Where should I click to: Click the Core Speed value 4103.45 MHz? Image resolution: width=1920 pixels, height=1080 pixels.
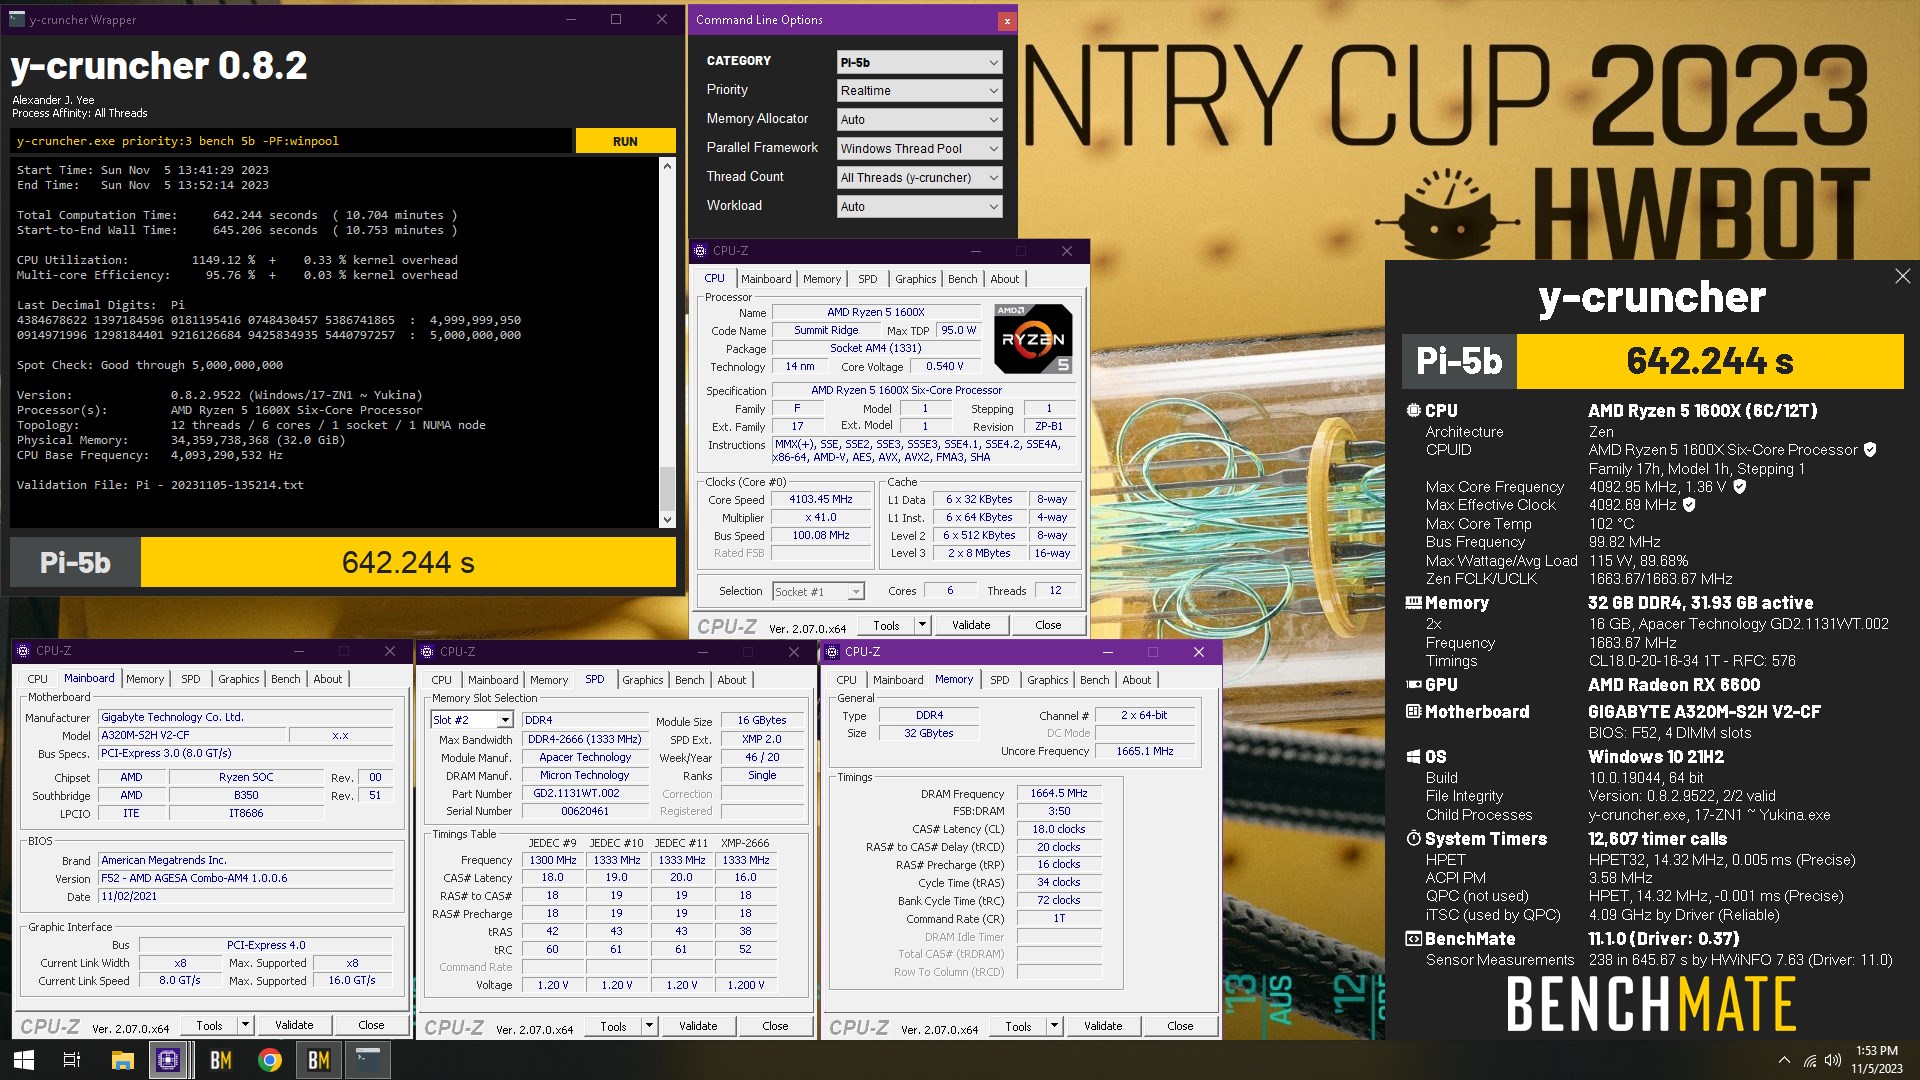[x=821, y=499]
